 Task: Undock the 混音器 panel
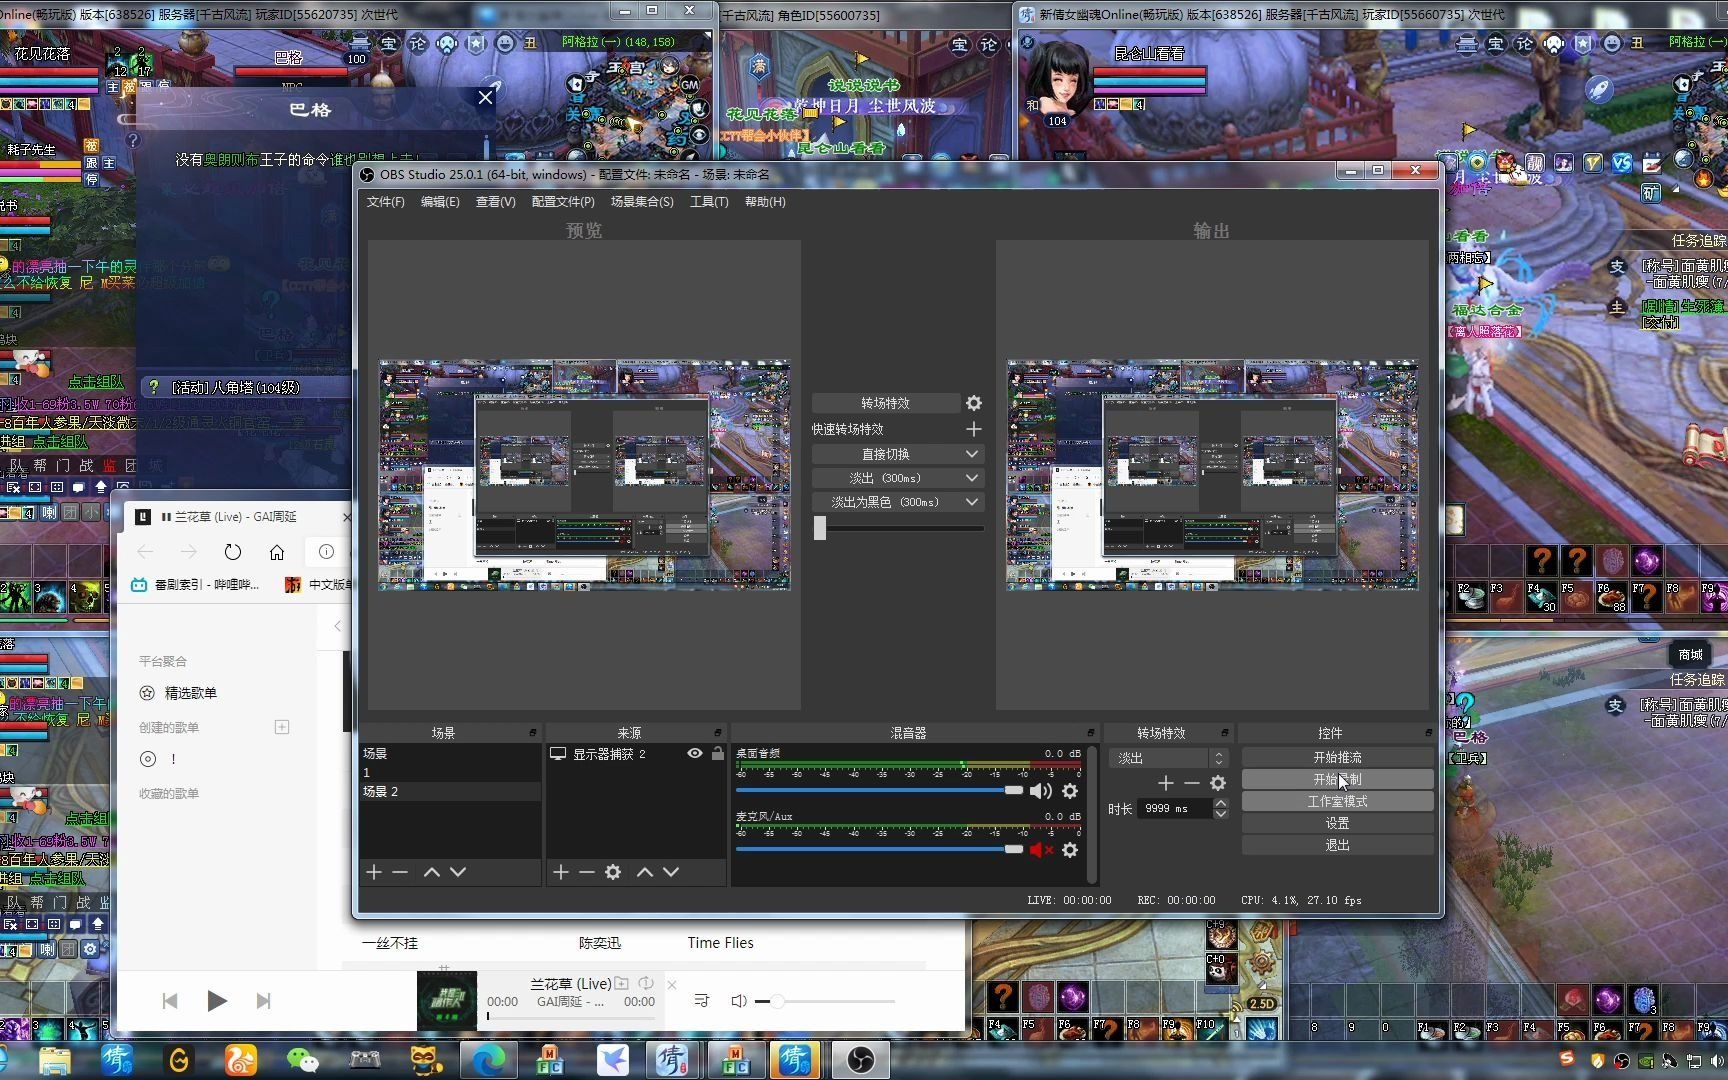[1090, 733]
